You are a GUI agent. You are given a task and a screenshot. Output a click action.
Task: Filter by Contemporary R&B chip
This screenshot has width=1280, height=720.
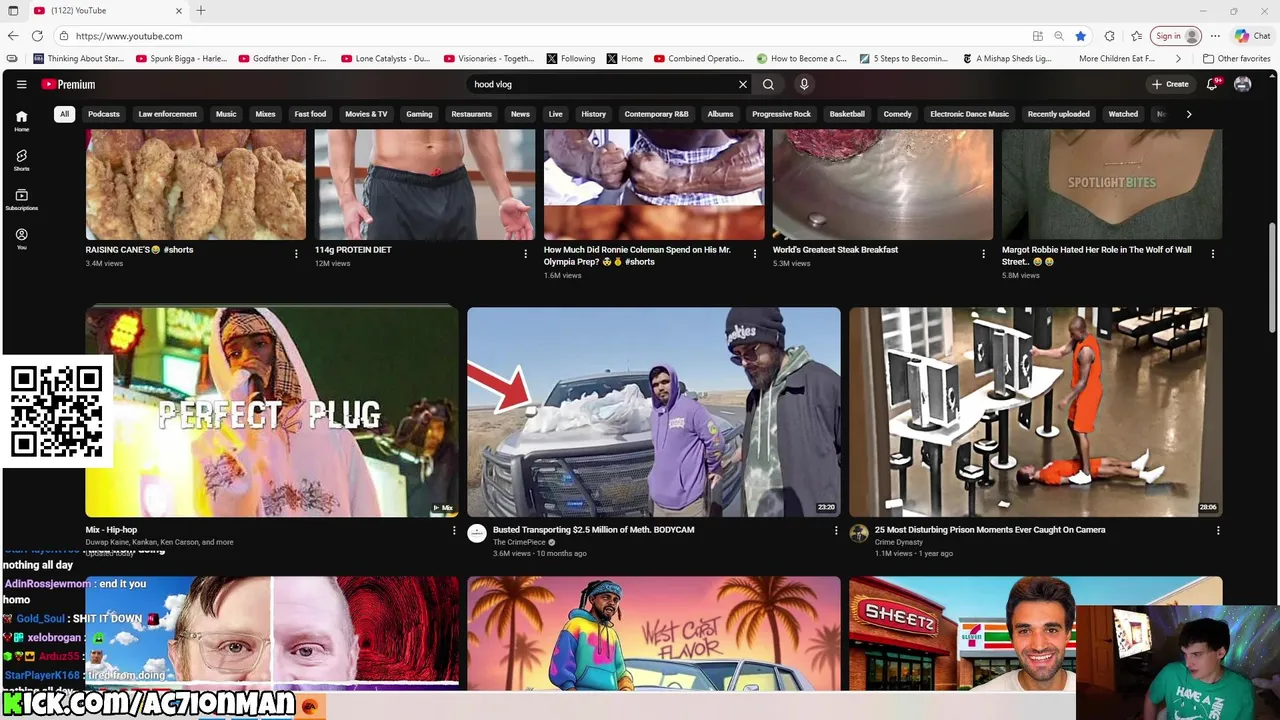coord(656,114)
